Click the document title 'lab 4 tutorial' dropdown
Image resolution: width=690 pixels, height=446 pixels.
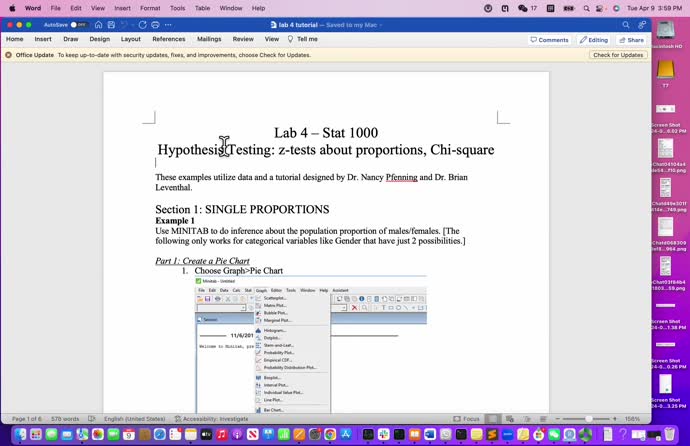(x=326, y=25)
